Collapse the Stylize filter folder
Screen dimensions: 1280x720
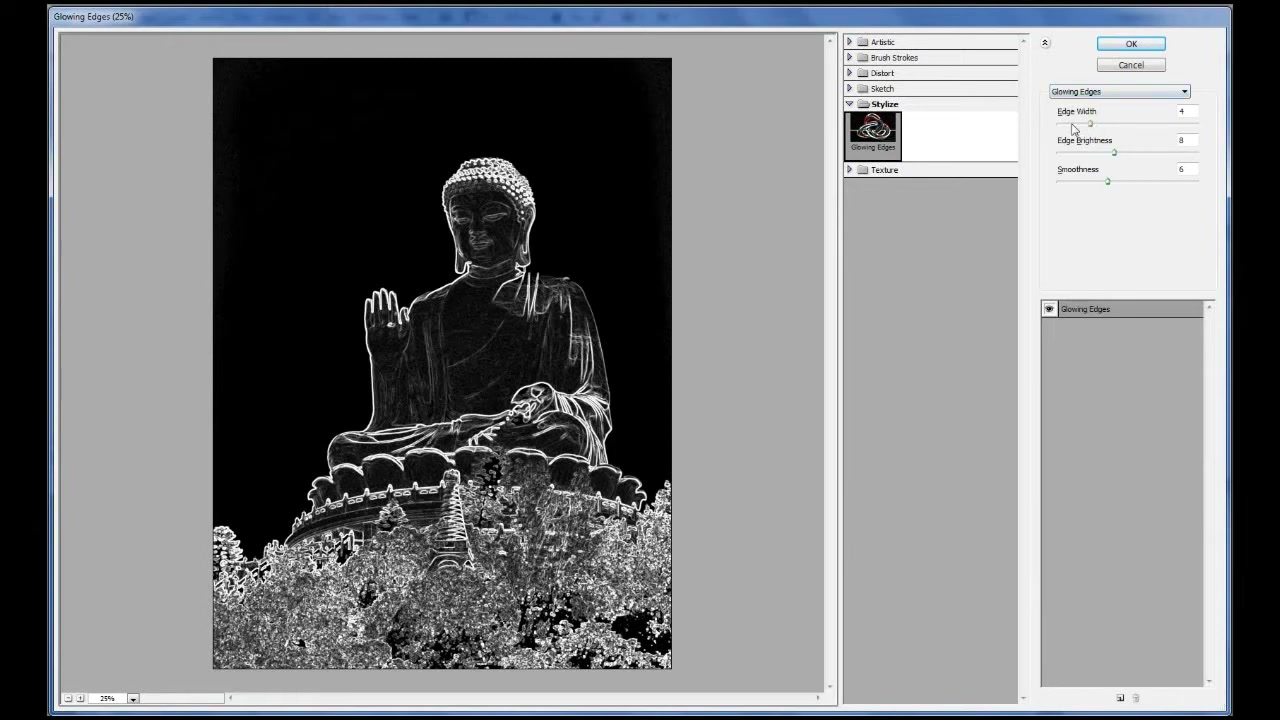[850, 104]
